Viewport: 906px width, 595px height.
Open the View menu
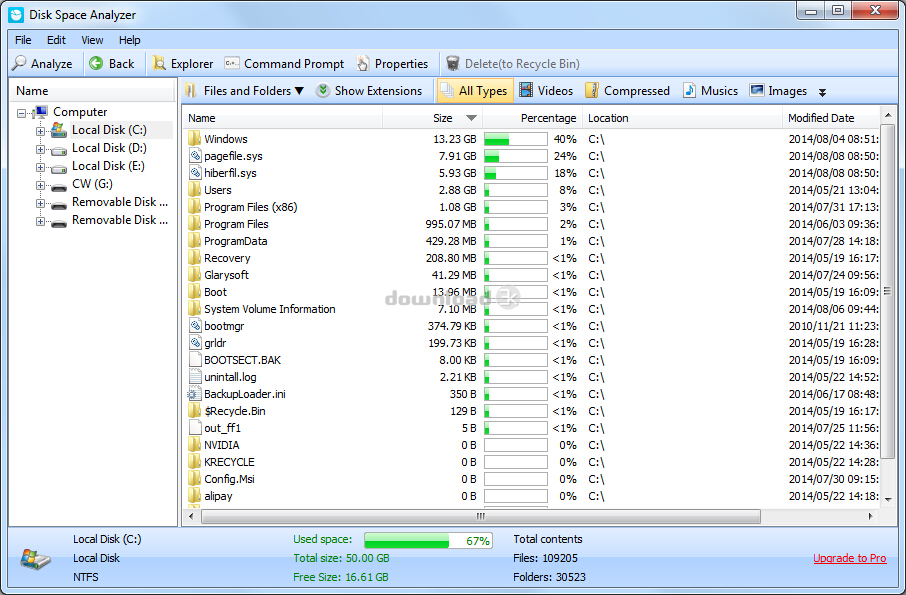point(92,40)
